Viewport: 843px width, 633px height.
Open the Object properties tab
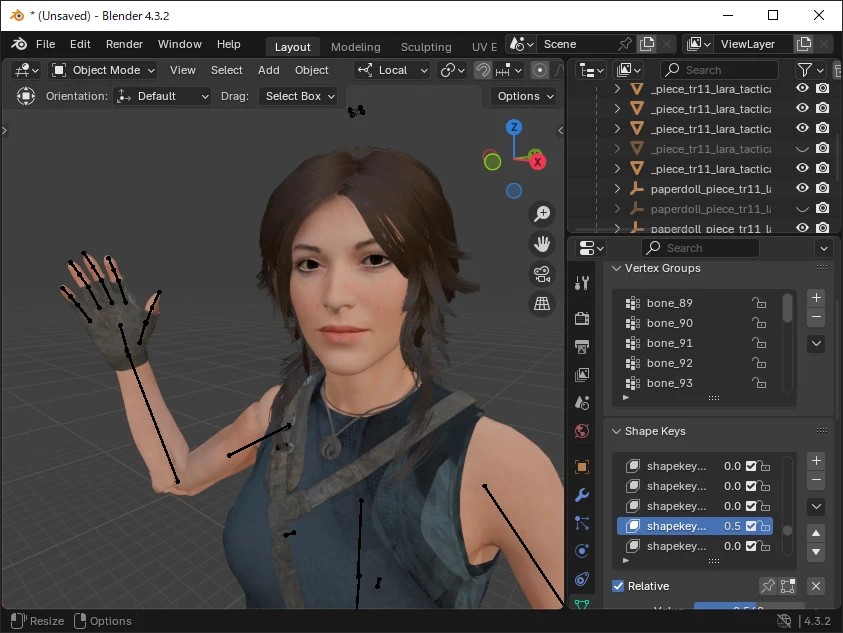(x=582, y=467)
